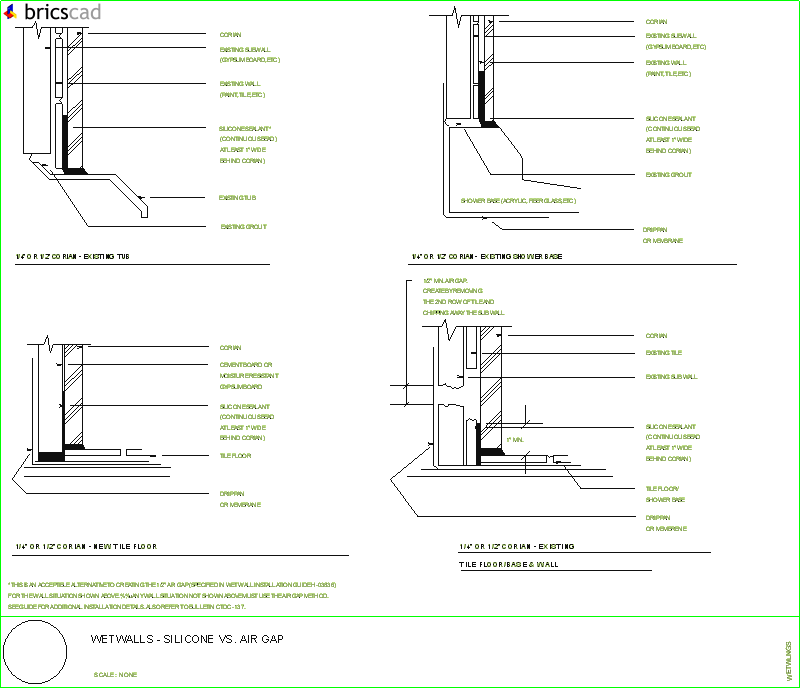Click 'EXISTING SUBWALL' label in shower base detail
The height and width of the screenshot is (688, 800).
click(671, 36)
